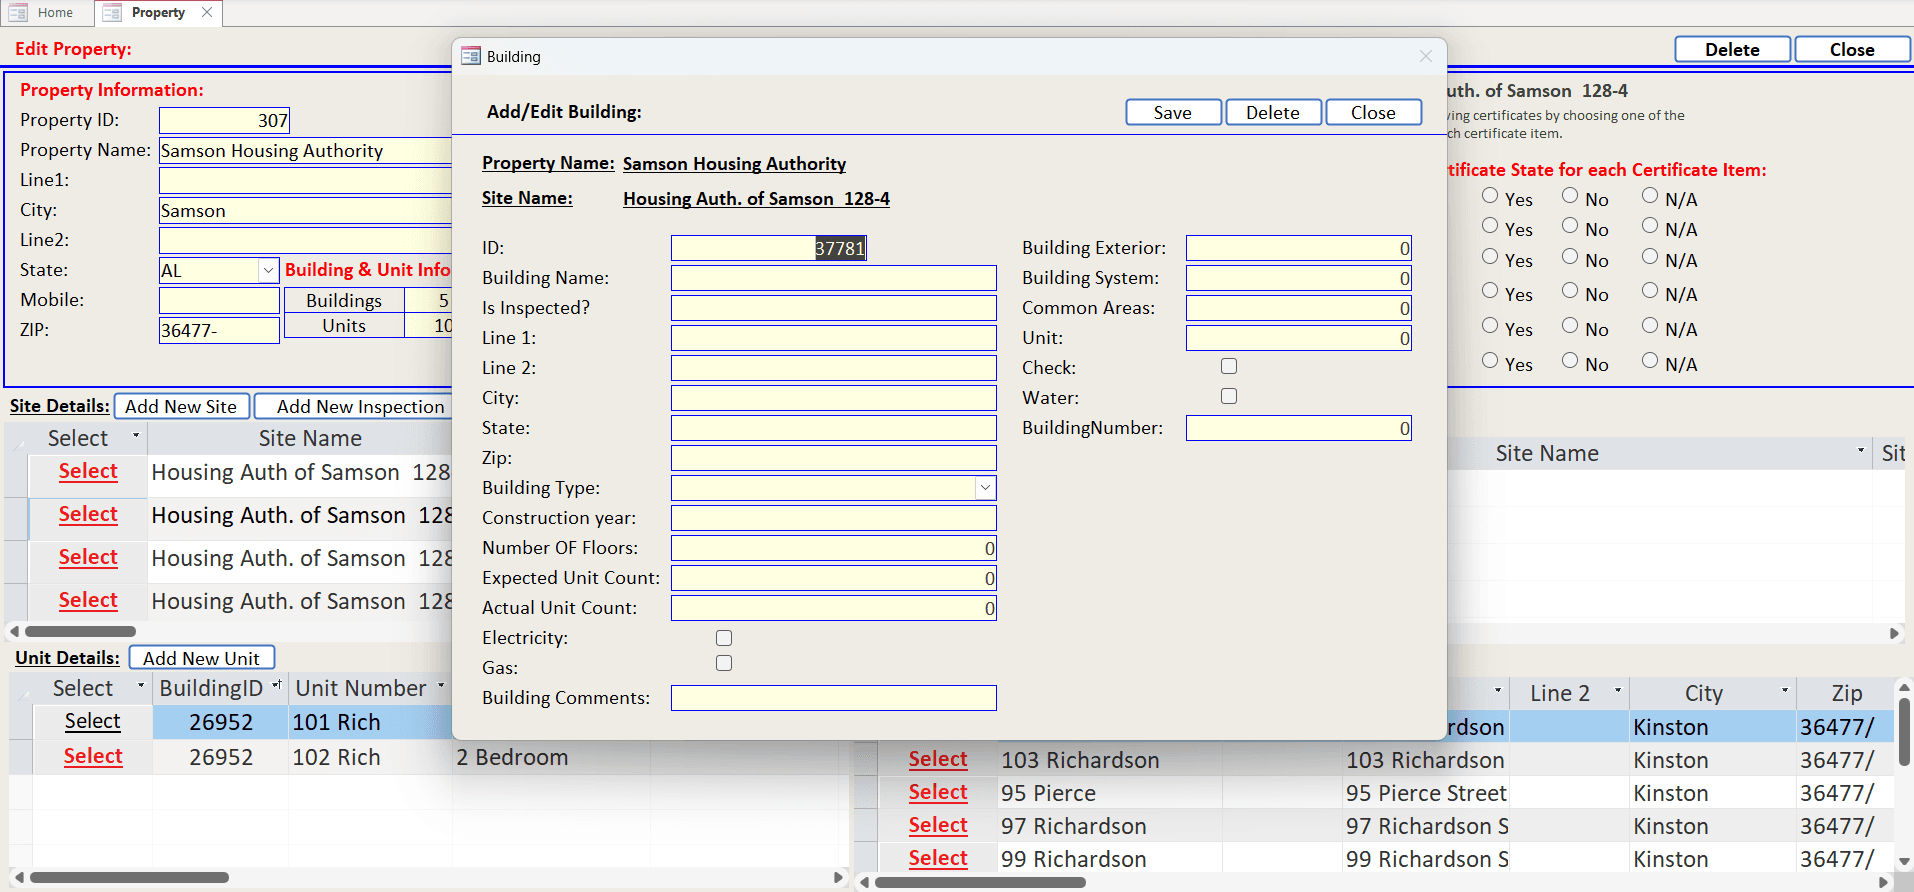1914x892 pixels.
Task: Tick the Water checkbox
Action: 1229,397
